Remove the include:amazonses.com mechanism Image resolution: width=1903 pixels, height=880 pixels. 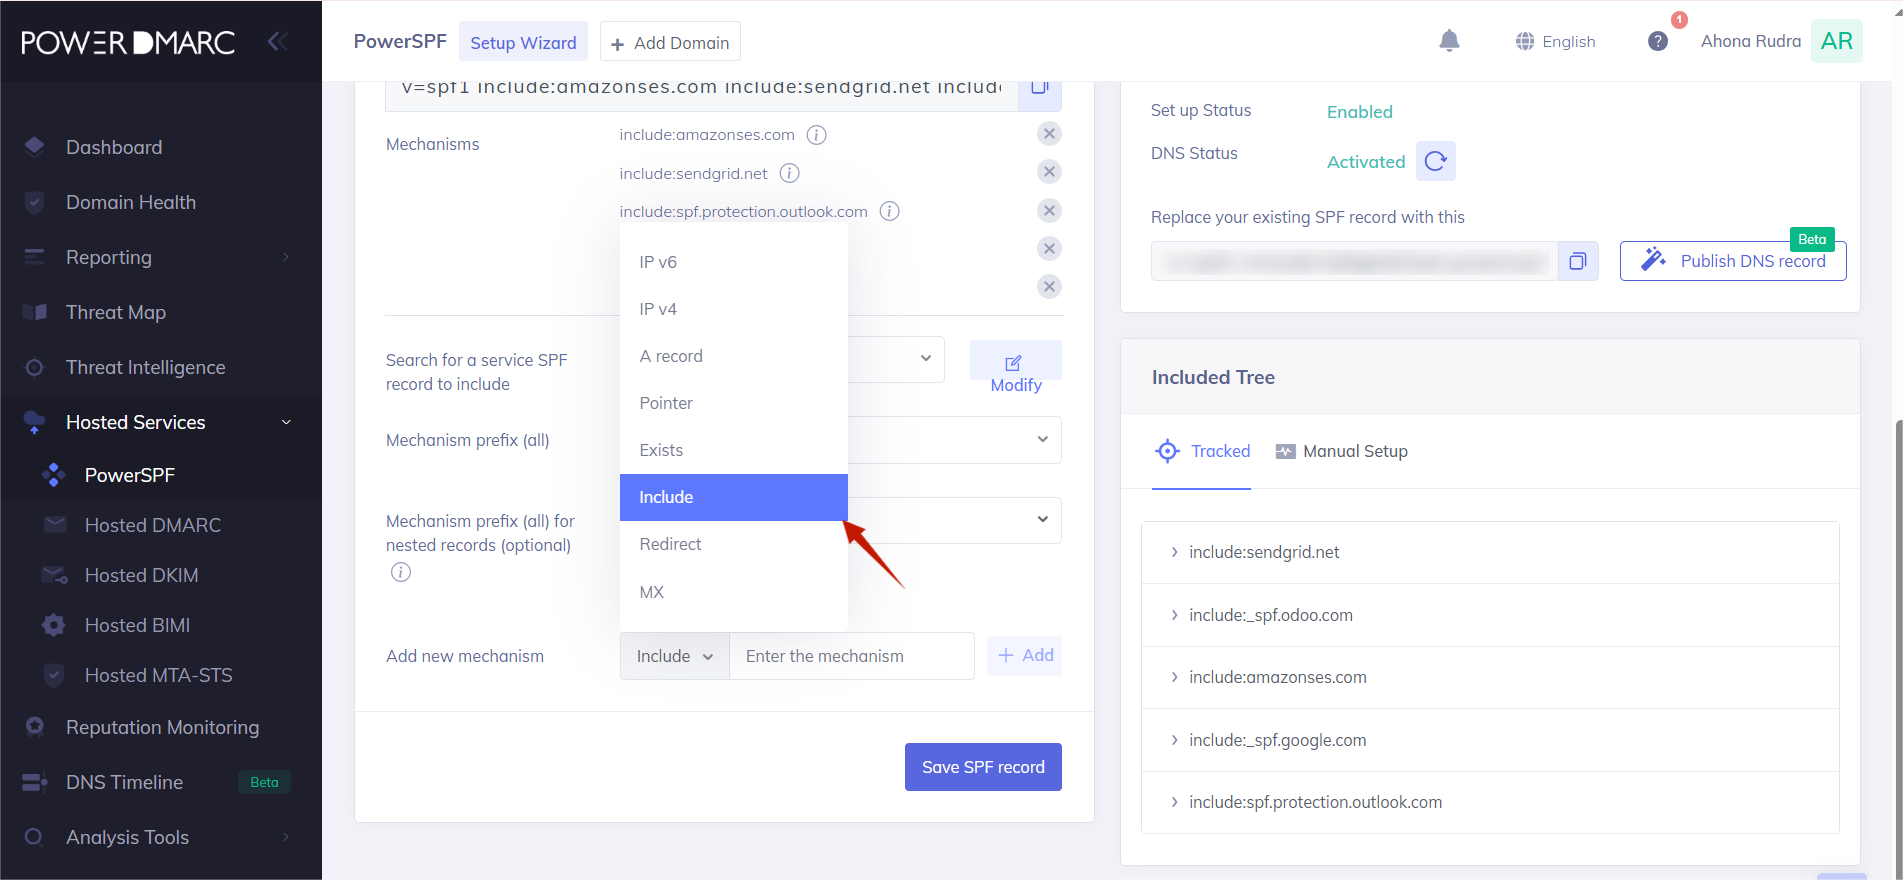pos(1049,134)
